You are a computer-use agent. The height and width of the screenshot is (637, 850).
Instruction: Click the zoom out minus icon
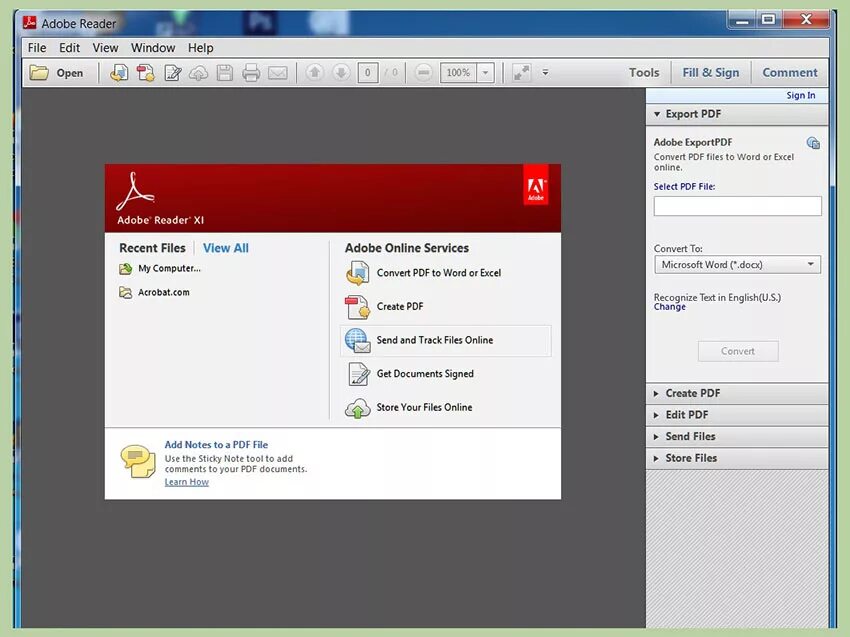pos(423,72)
